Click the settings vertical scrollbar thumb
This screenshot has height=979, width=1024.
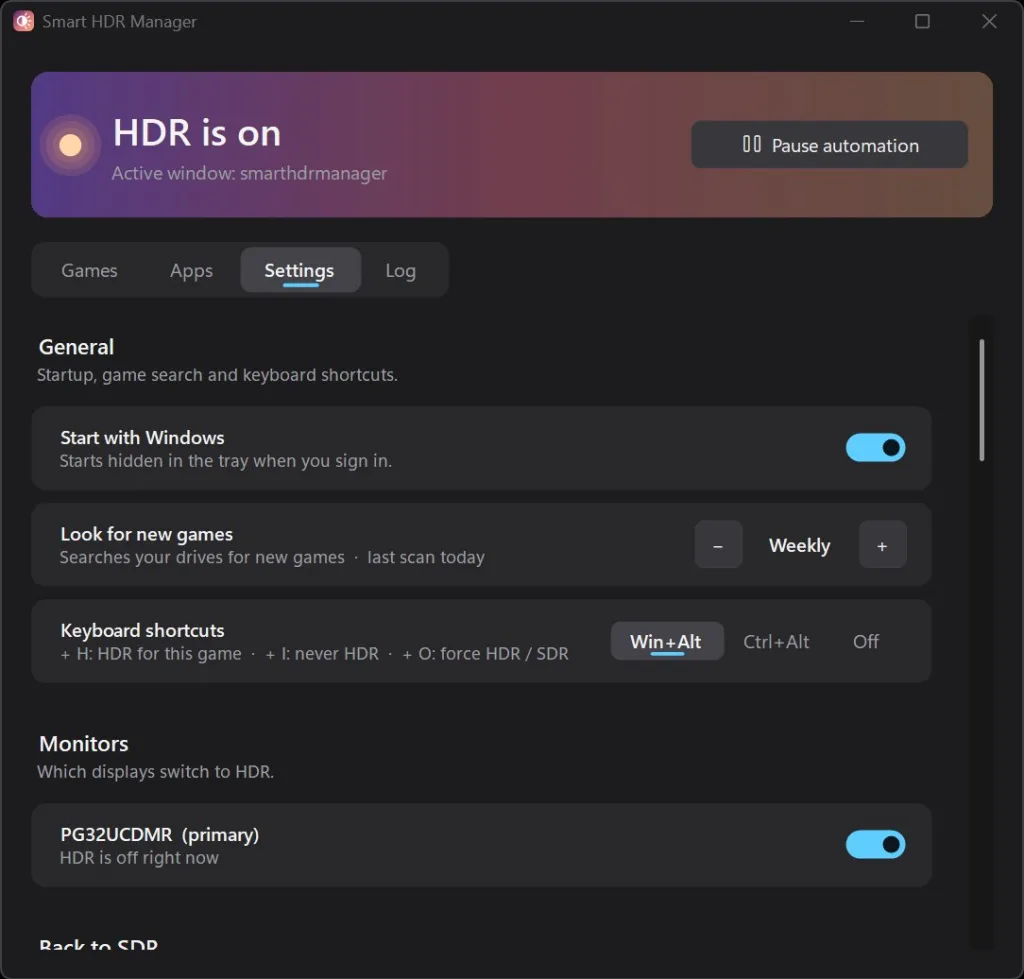982,400
